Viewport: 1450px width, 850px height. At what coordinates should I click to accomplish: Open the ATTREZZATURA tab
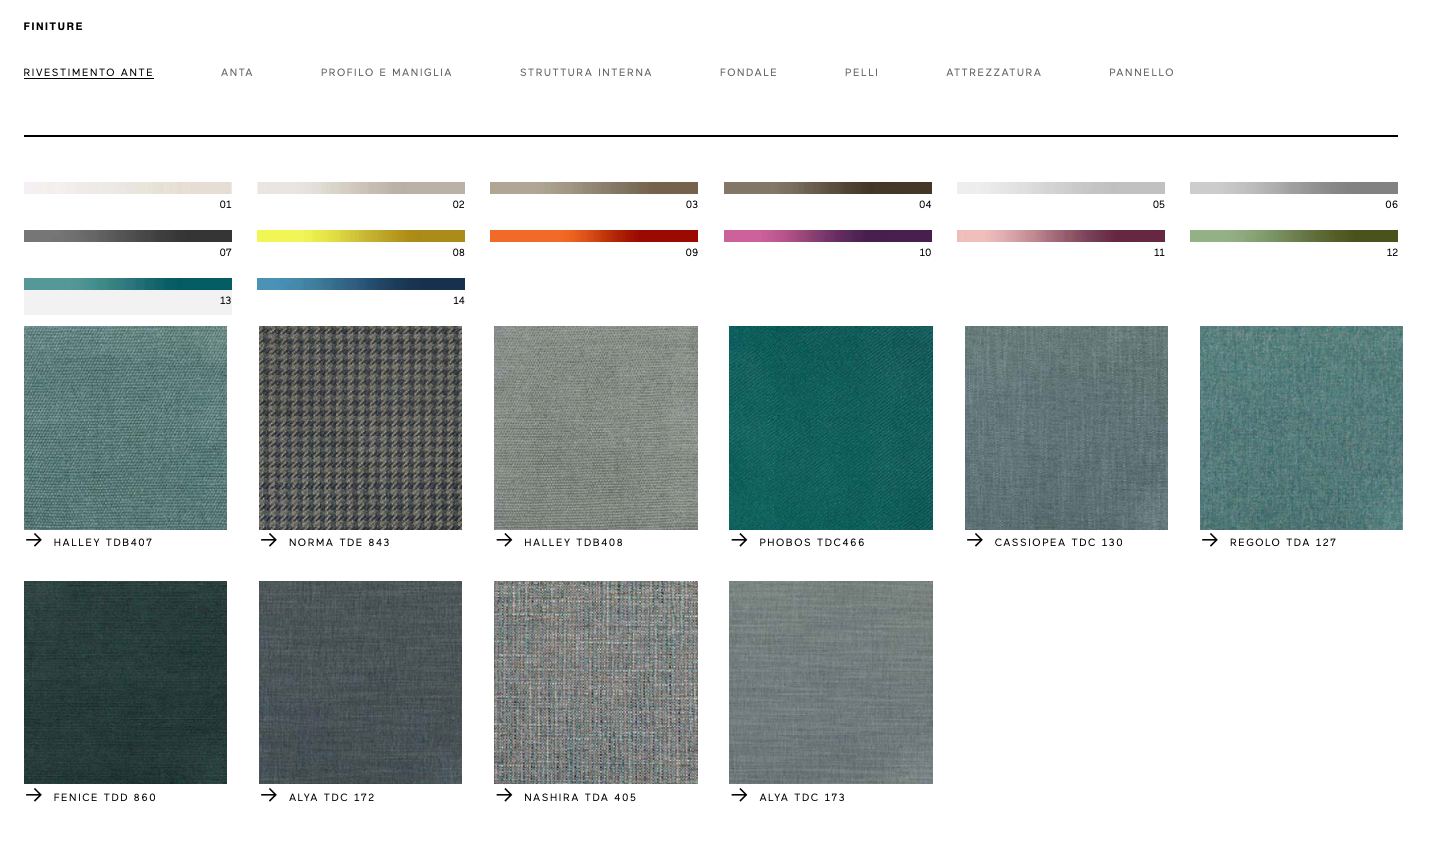(x=993, y=73)
